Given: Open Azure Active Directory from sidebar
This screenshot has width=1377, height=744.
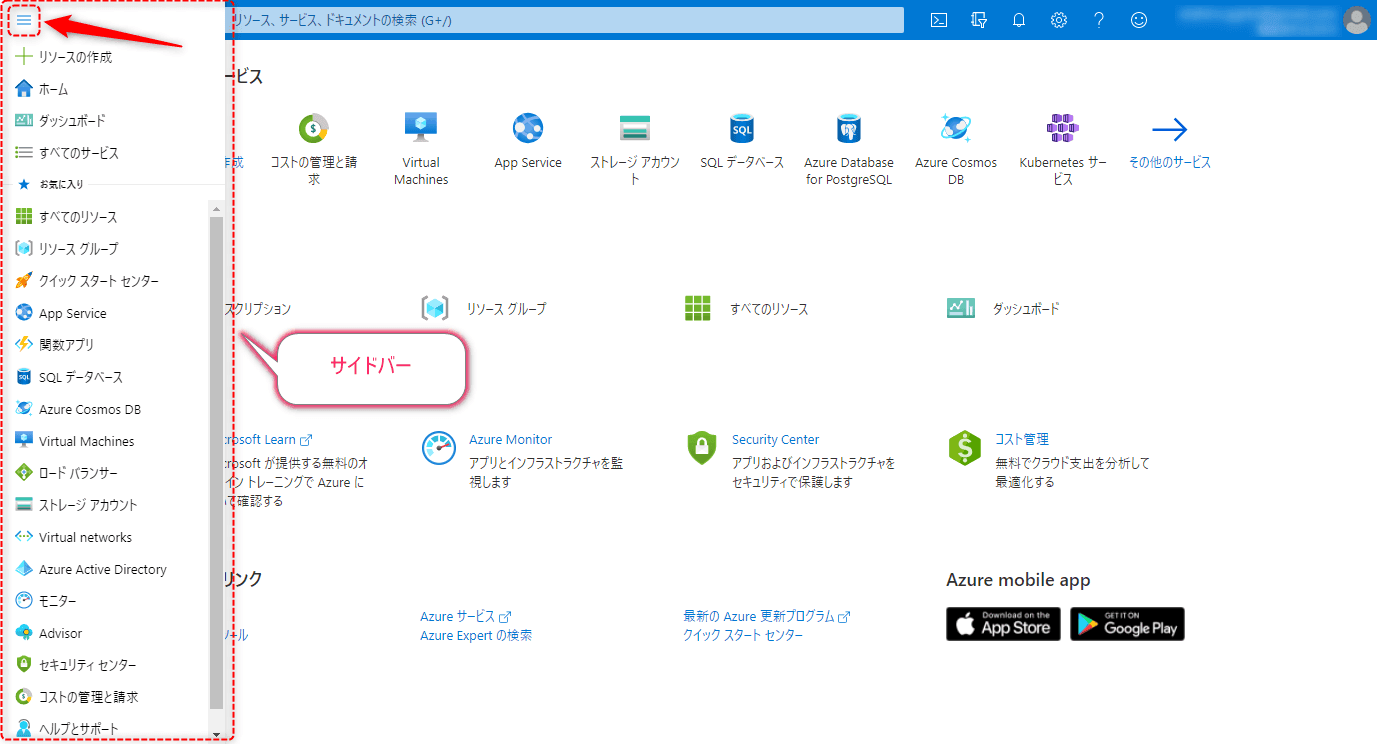Looking at the screenshot, I should pyautogui.click(x=102, y=569).
